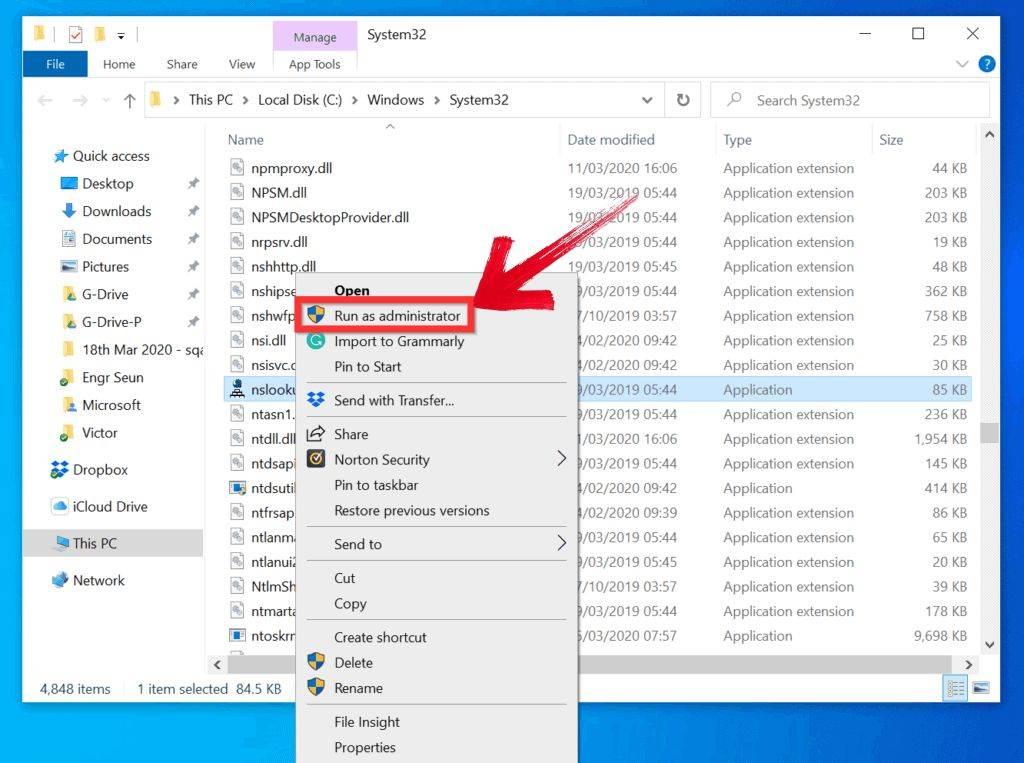Click the Up directory arrow
The height and width of the screenshot is (763, 1024).
click(129, 100)
